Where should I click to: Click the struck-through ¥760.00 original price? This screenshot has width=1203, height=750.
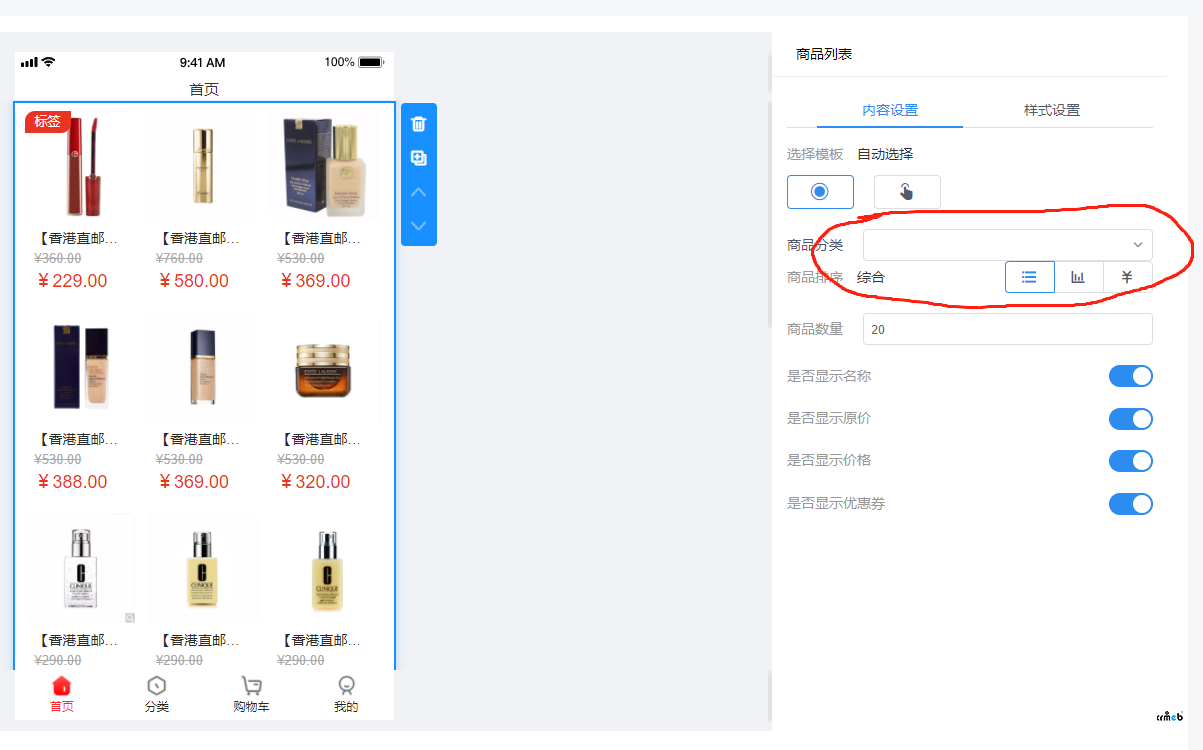click(180, 258)
